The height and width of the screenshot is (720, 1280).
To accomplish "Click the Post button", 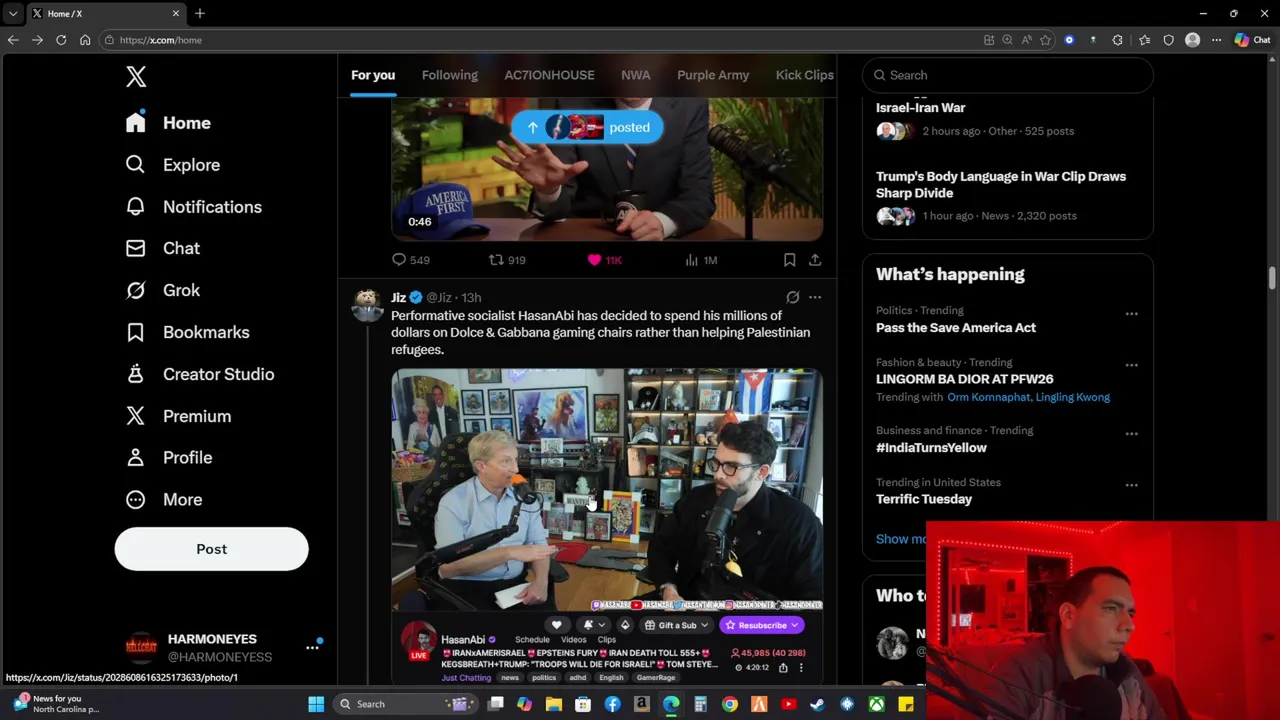I will (211, 549).
